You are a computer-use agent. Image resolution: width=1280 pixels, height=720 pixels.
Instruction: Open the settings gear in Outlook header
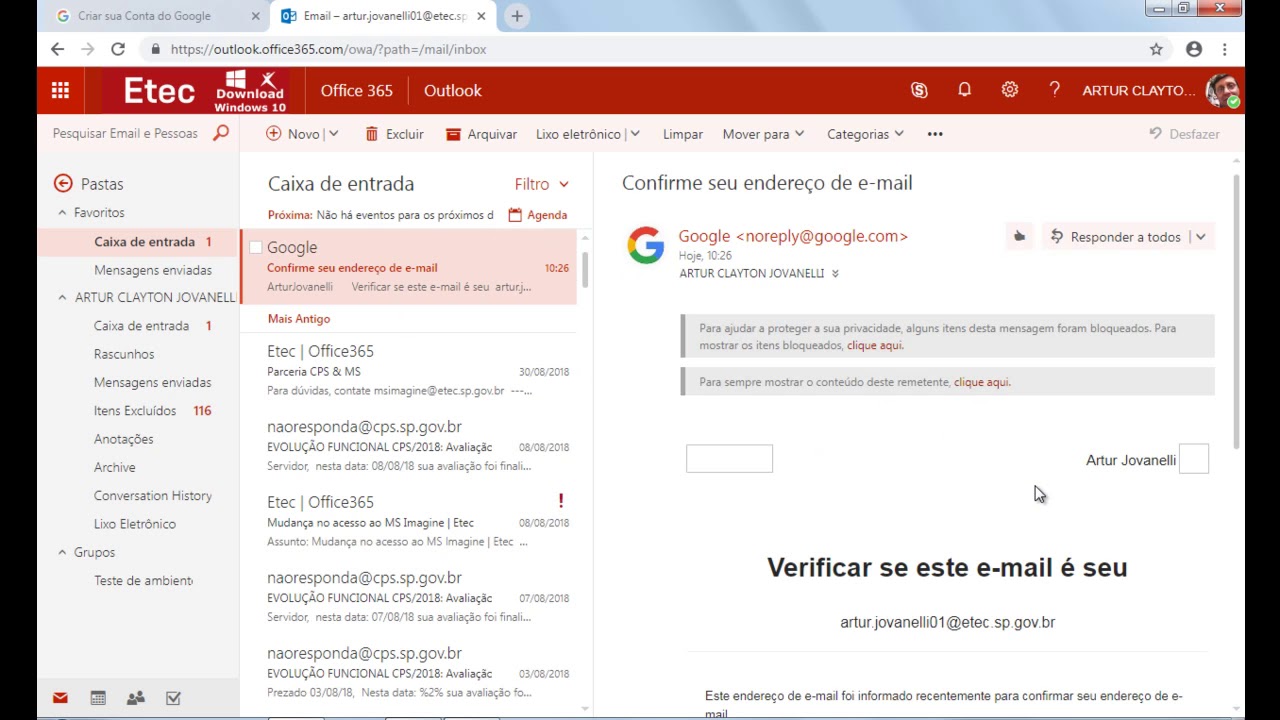[x=1010, y=90]
